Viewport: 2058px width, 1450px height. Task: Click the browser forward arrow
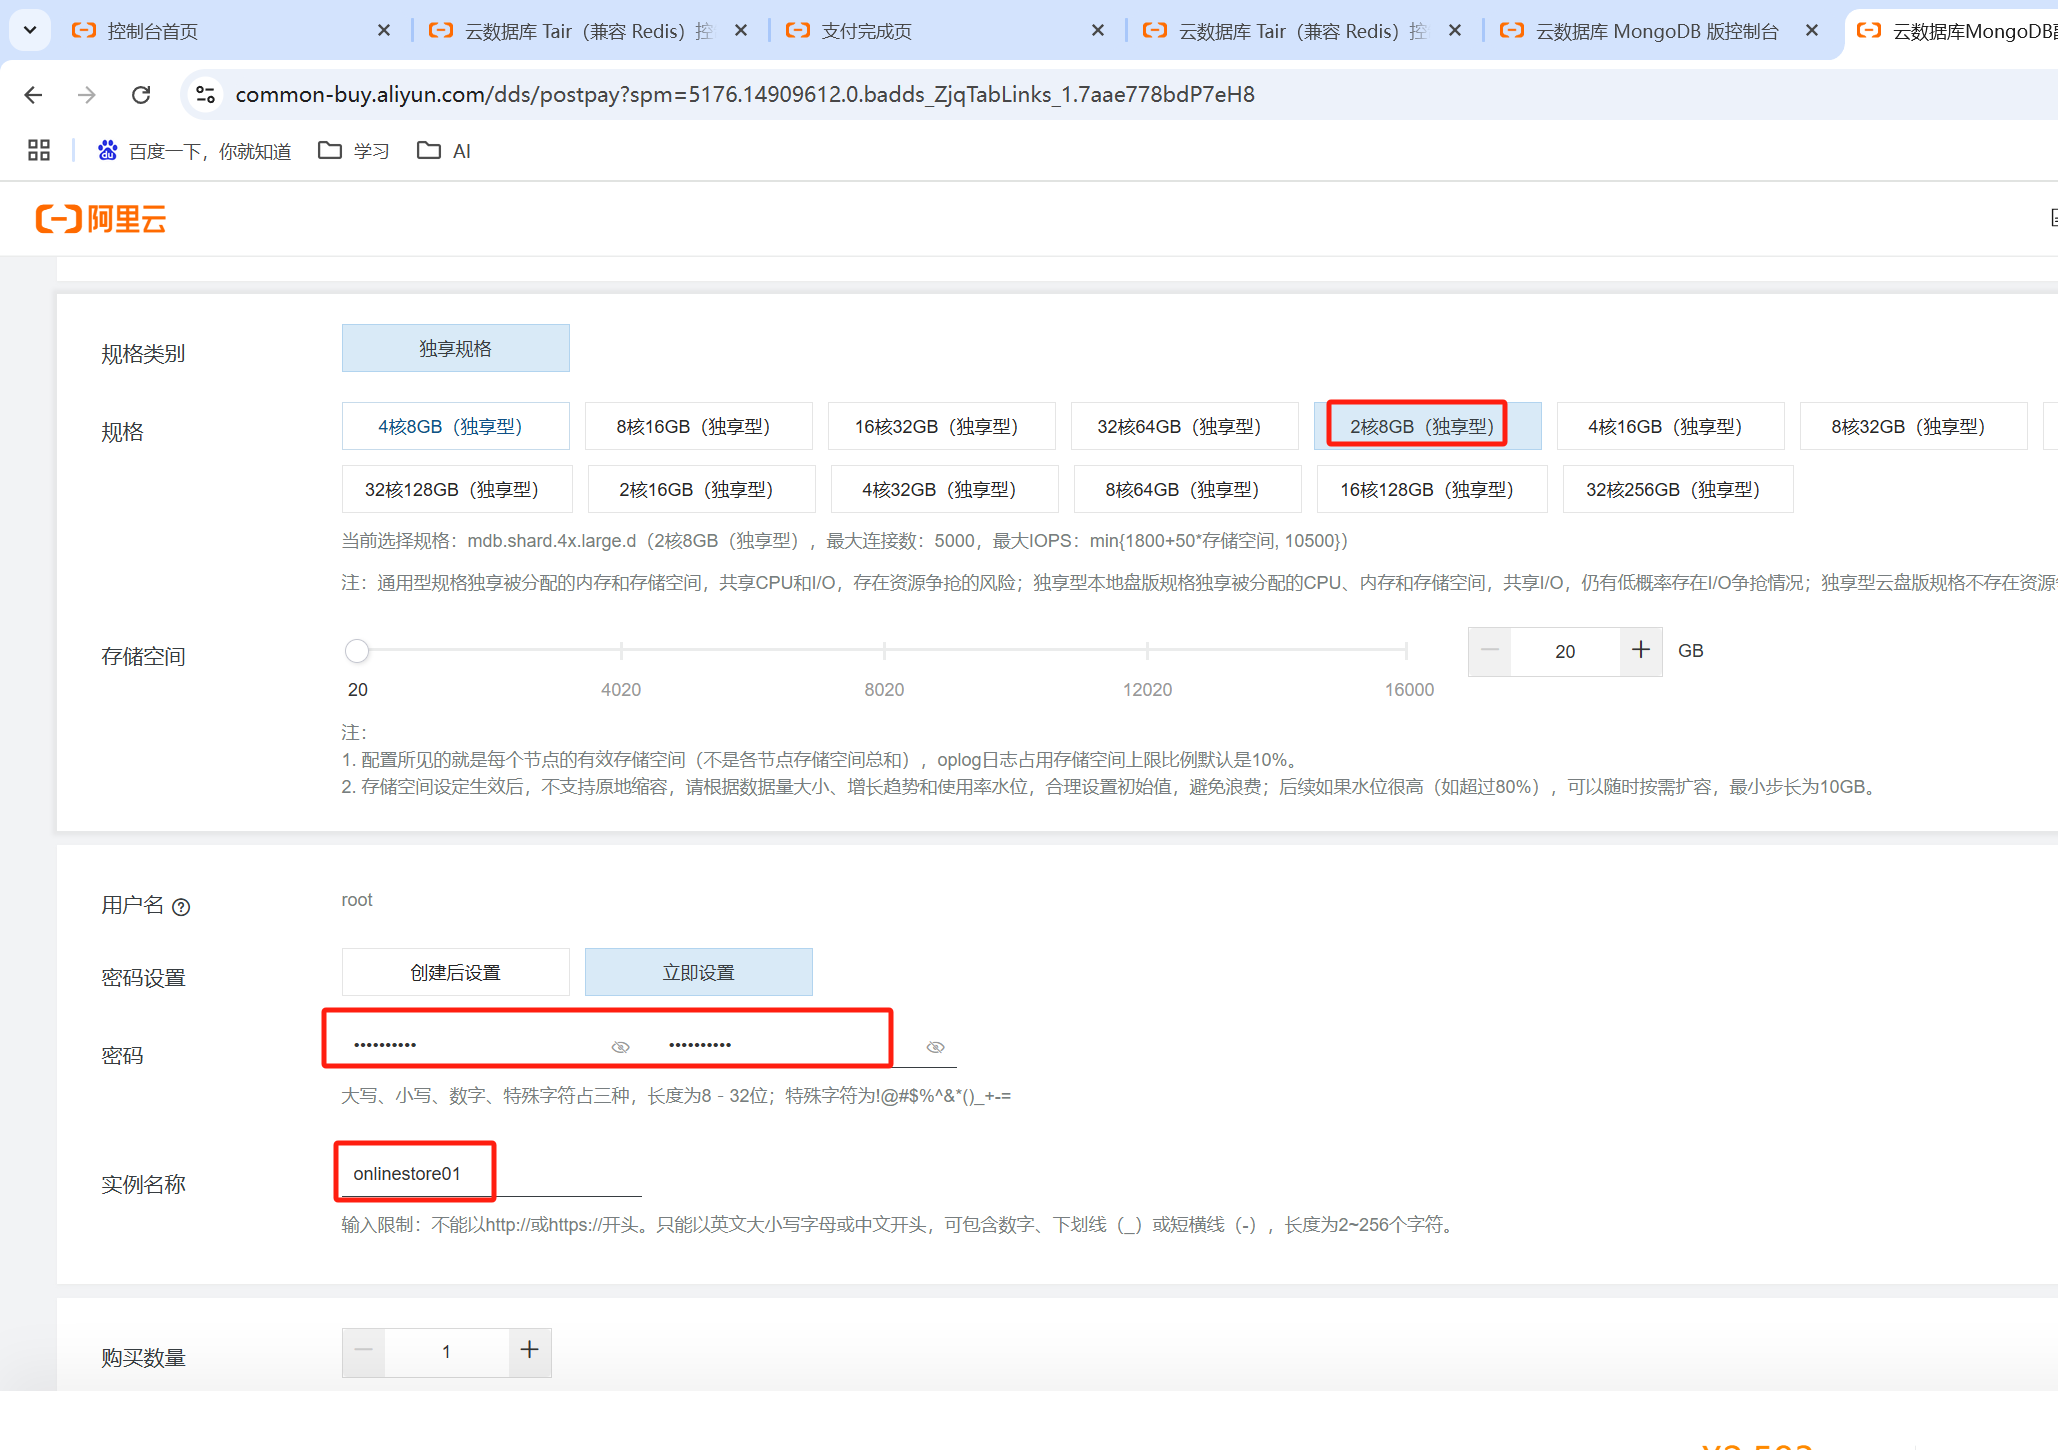tap(87, 94)
